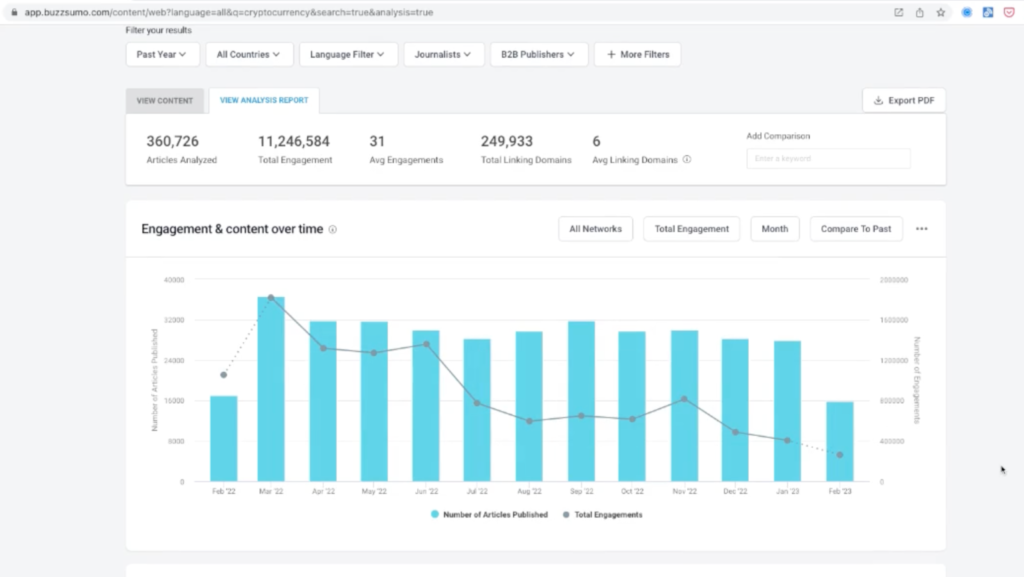The height and width of the screenshot is (577, 1024).
Task: Click the Dec '22 articles bar
Action: tap(735, 411)
